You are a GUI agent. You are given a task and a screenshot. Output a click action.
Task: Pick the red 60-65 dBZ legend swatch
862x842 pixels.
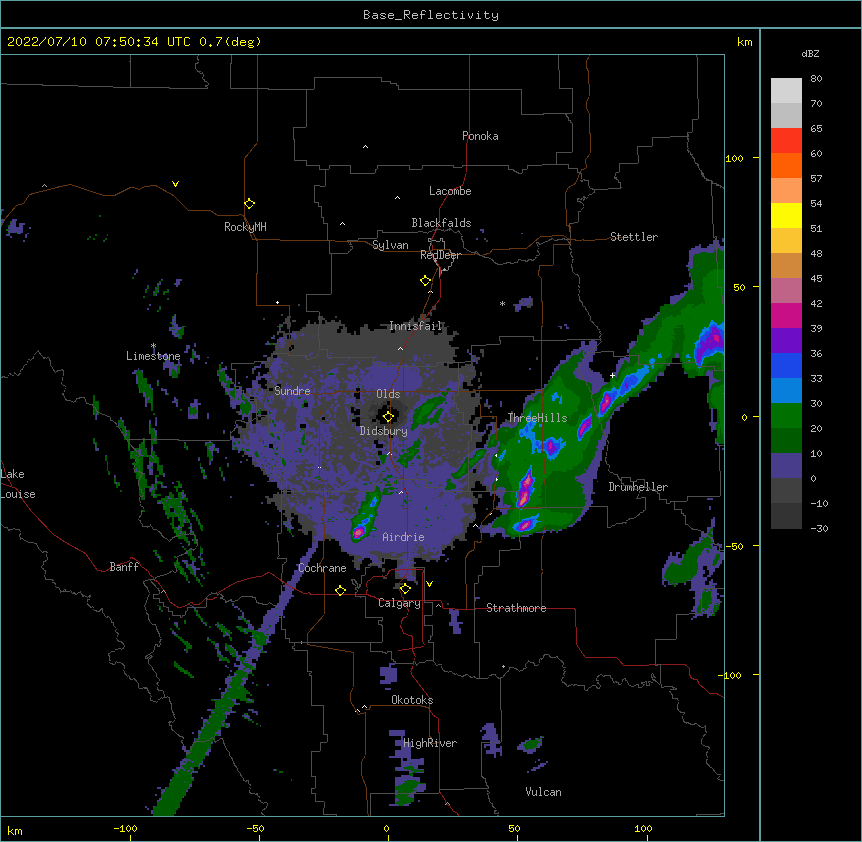(x=786, y=140)
